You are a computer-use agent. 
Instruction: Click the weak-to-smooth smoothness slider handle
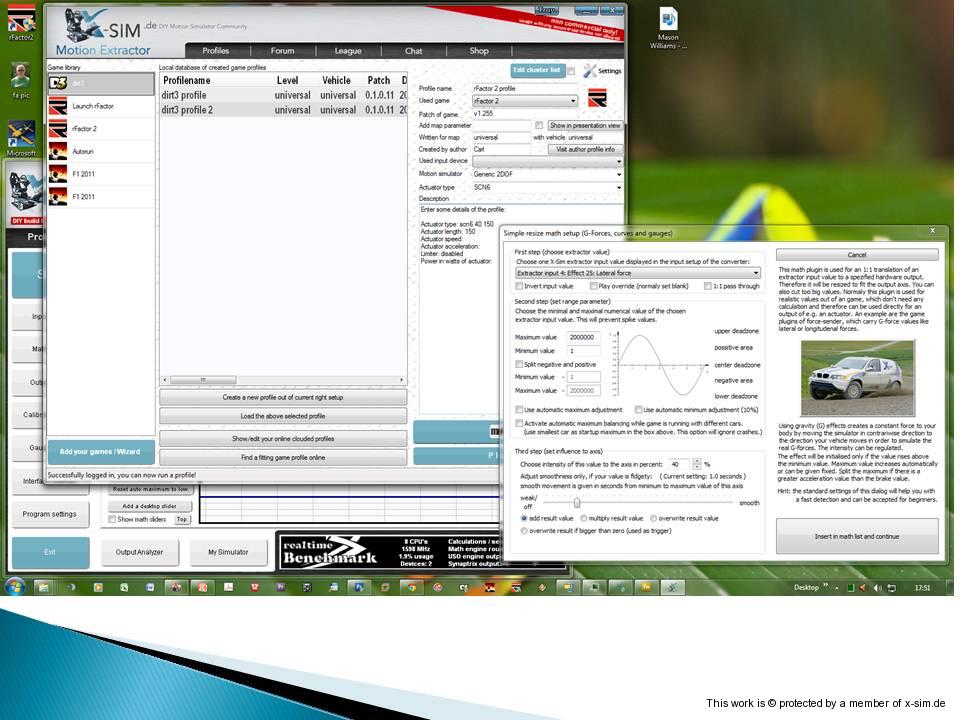pos(577,502)
